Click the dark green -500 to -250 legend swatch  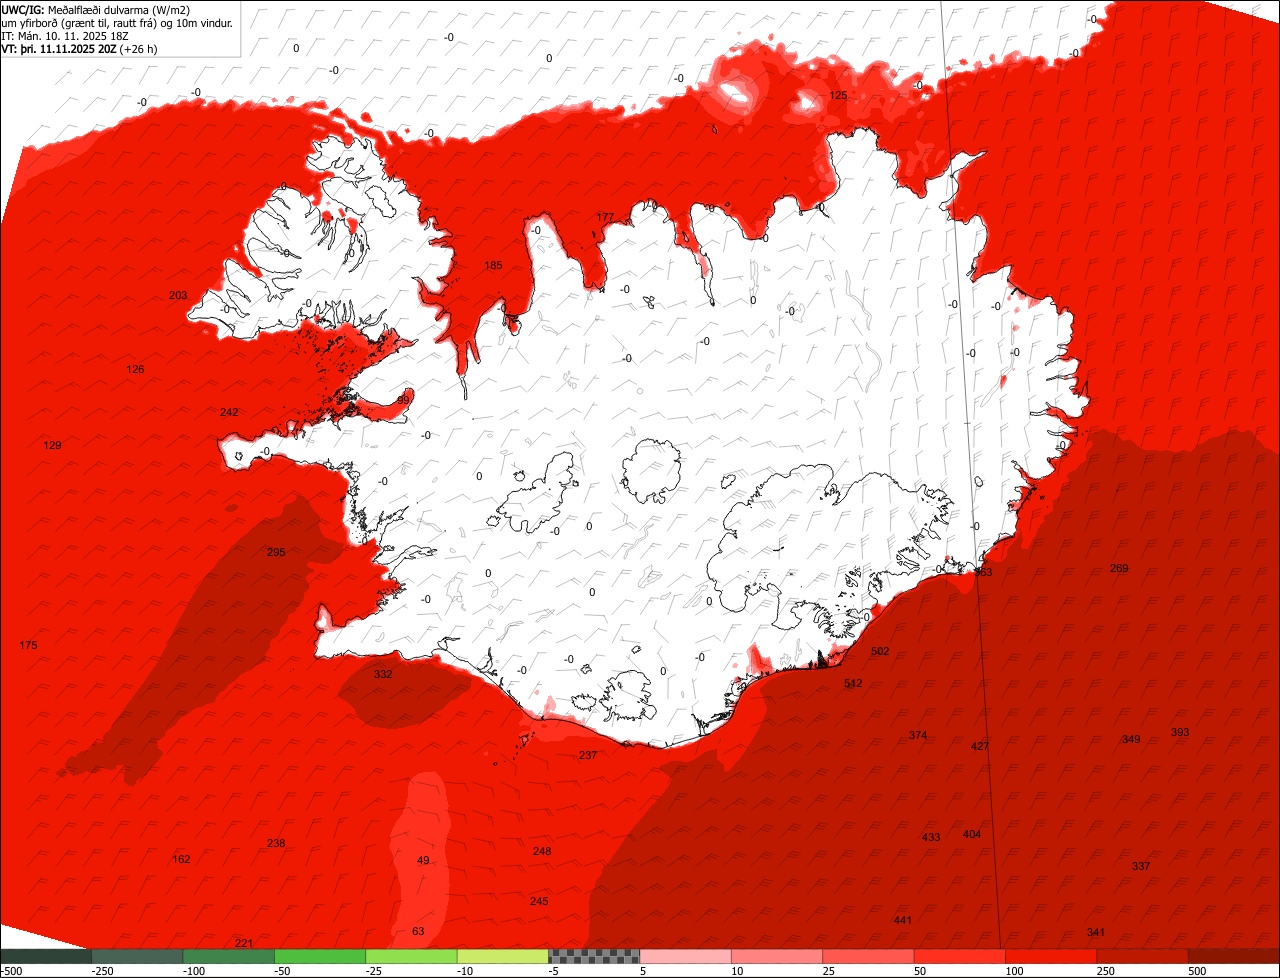coord(45,956)
